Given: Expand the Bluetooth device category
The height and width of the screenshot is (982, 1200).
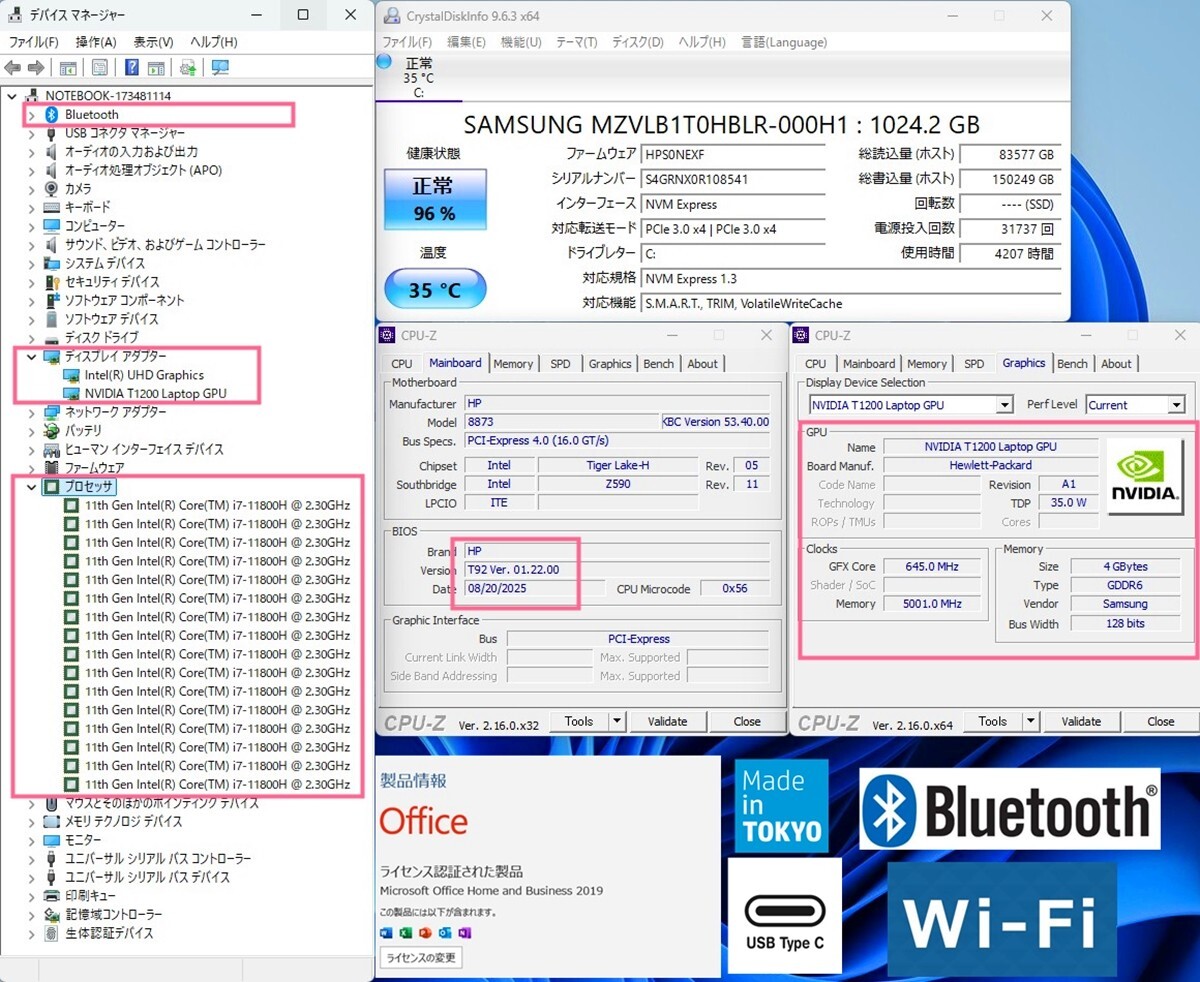Looking at the screenshot, I should [x=31, y=115].
